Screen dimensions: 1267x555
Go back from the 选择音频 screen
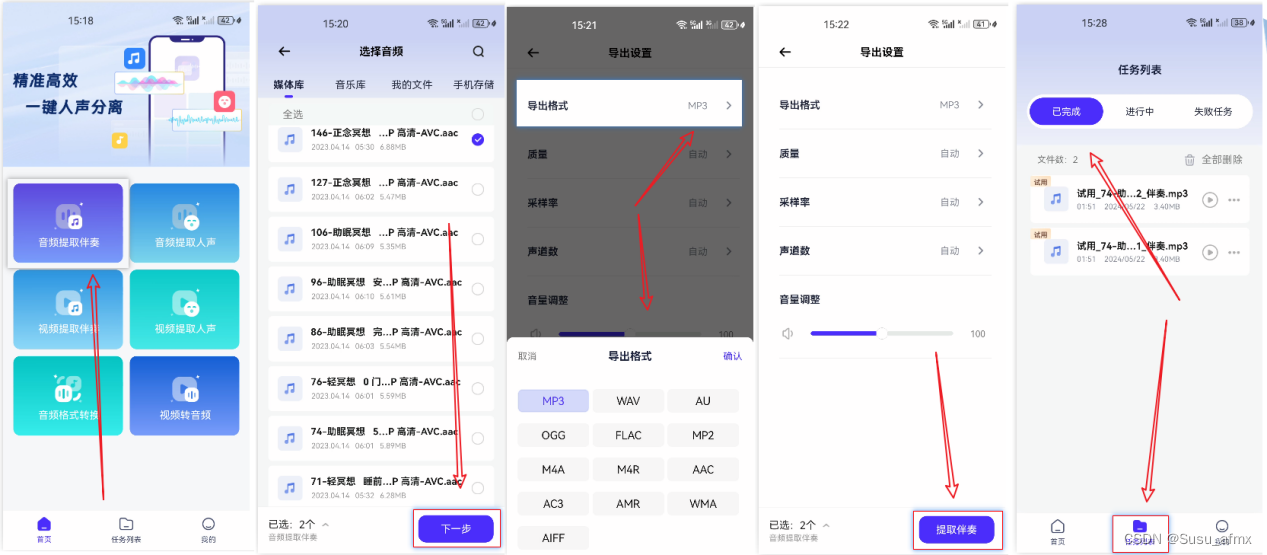pos(284,51)
